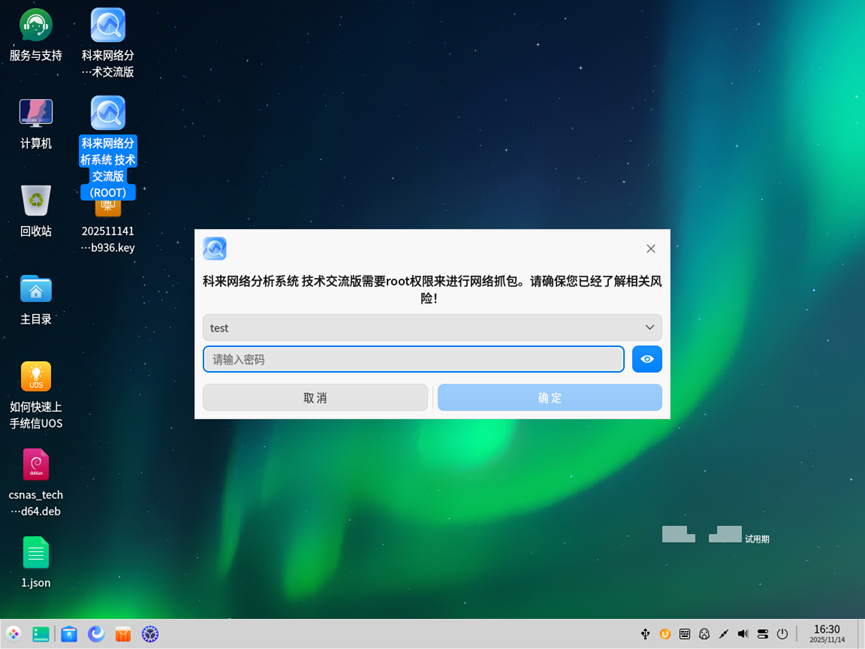Launch the browser from the taskbar
Image resolution: width=865 pixels, height=649 pixels.
click(96, 633)
